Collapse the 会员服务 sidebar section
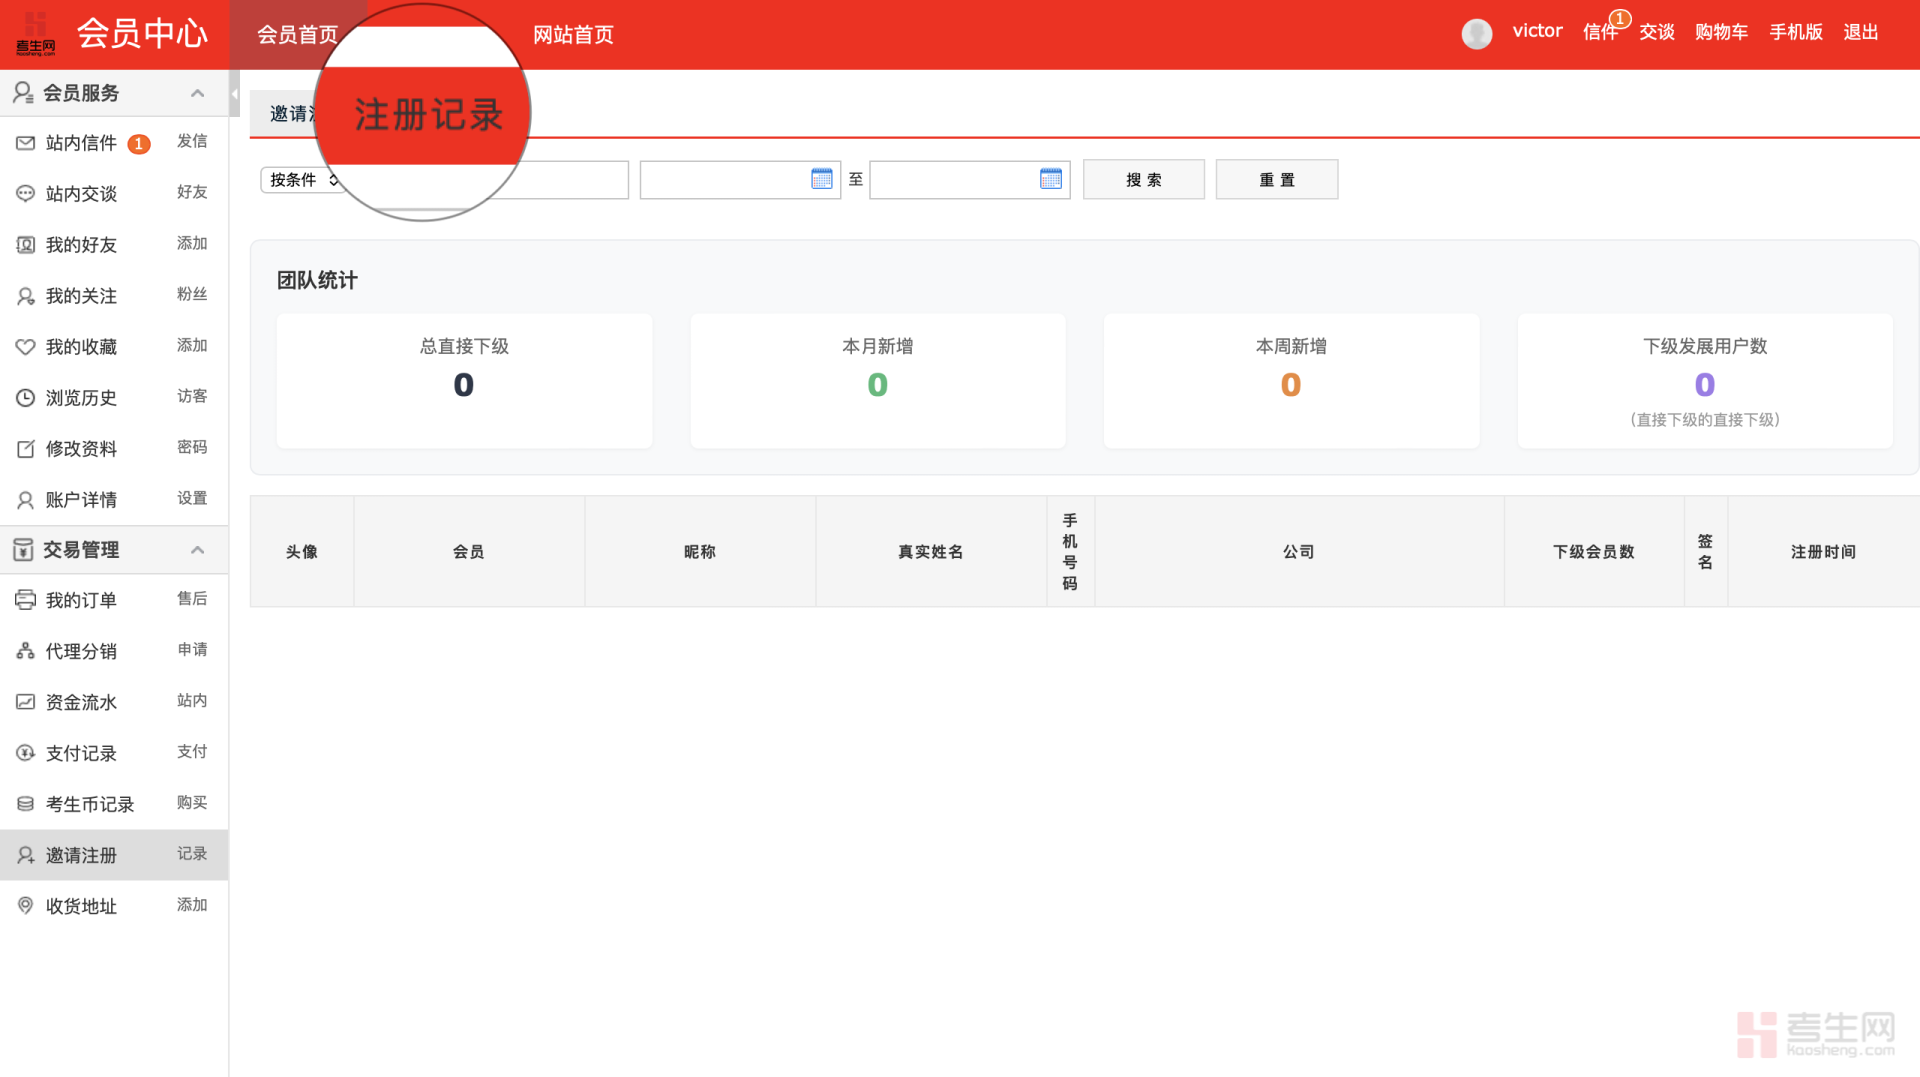 click(x=197, y=93)
